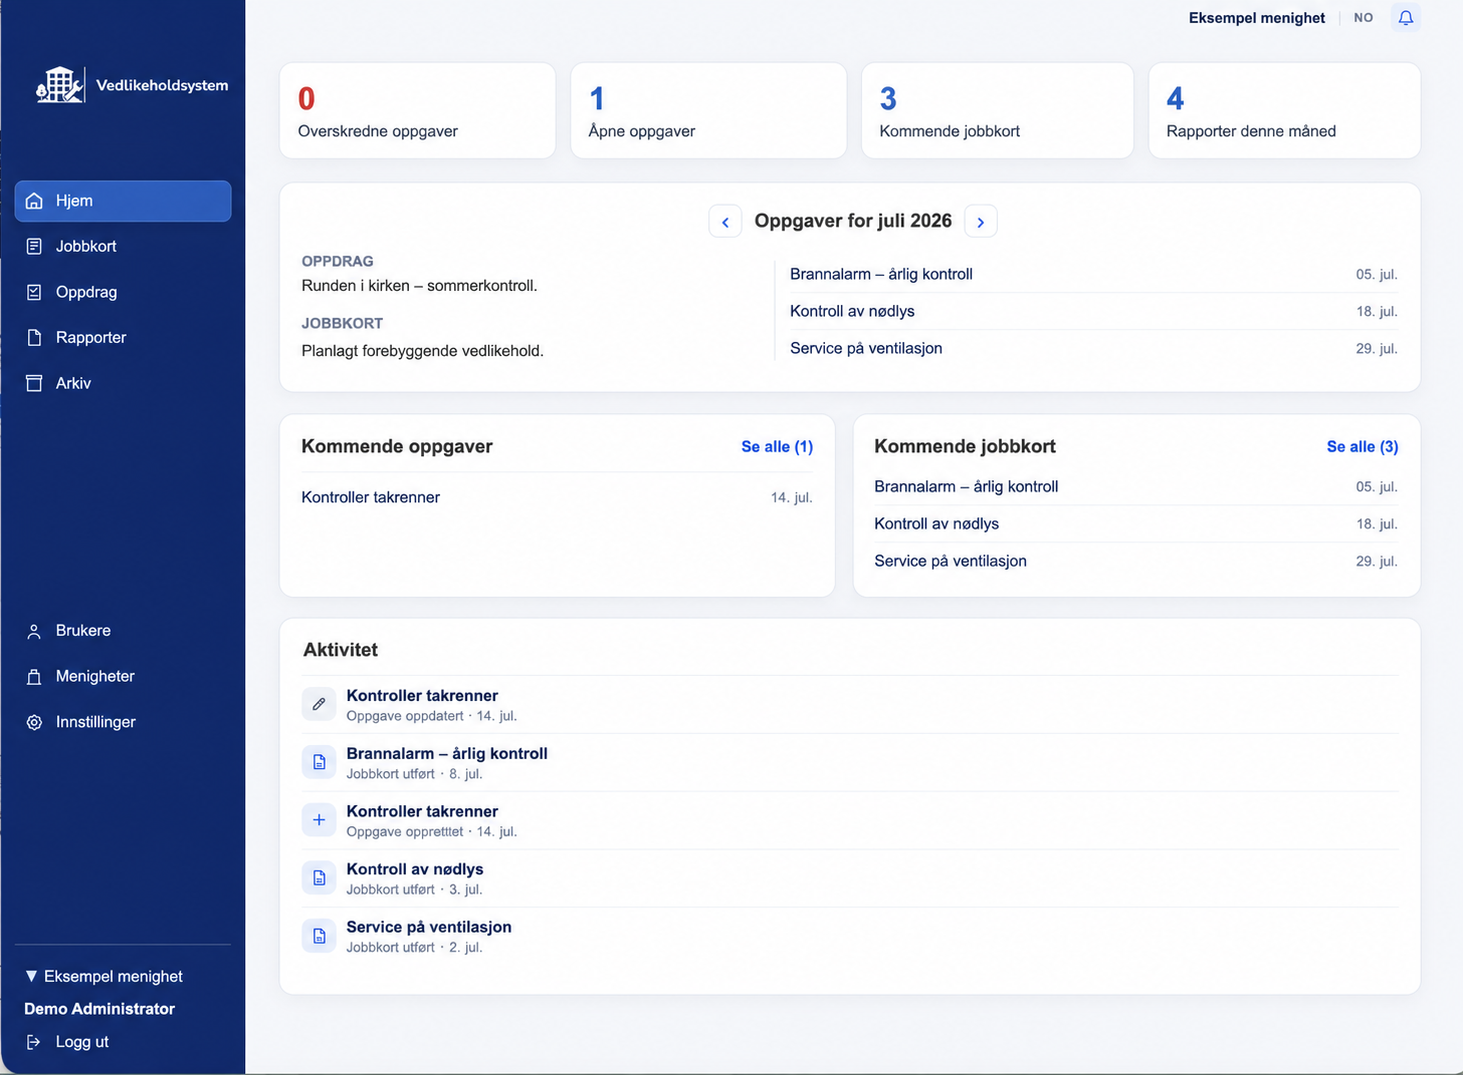The width and height of the screenshot is (1463, 1075).
Task: Open the Rapporter denne måned card
Action: pos(1284,111)
